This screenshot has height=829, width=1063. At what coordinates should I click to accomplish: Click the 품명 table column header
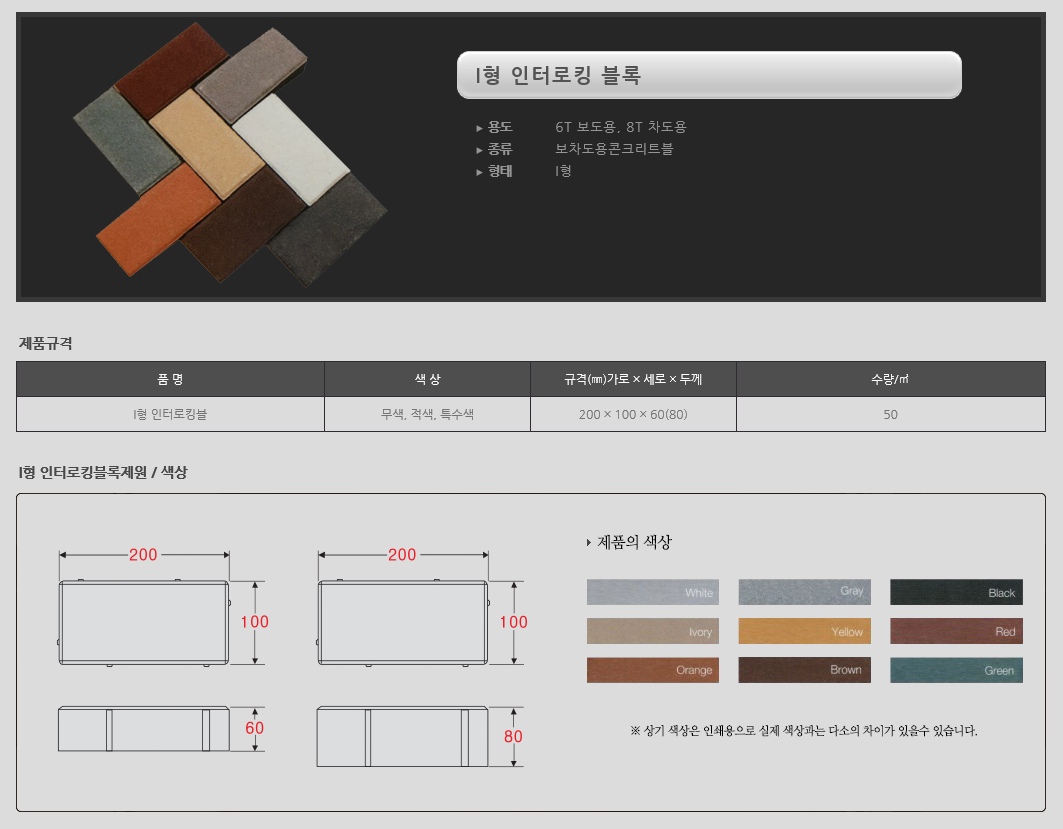[170, 379]
